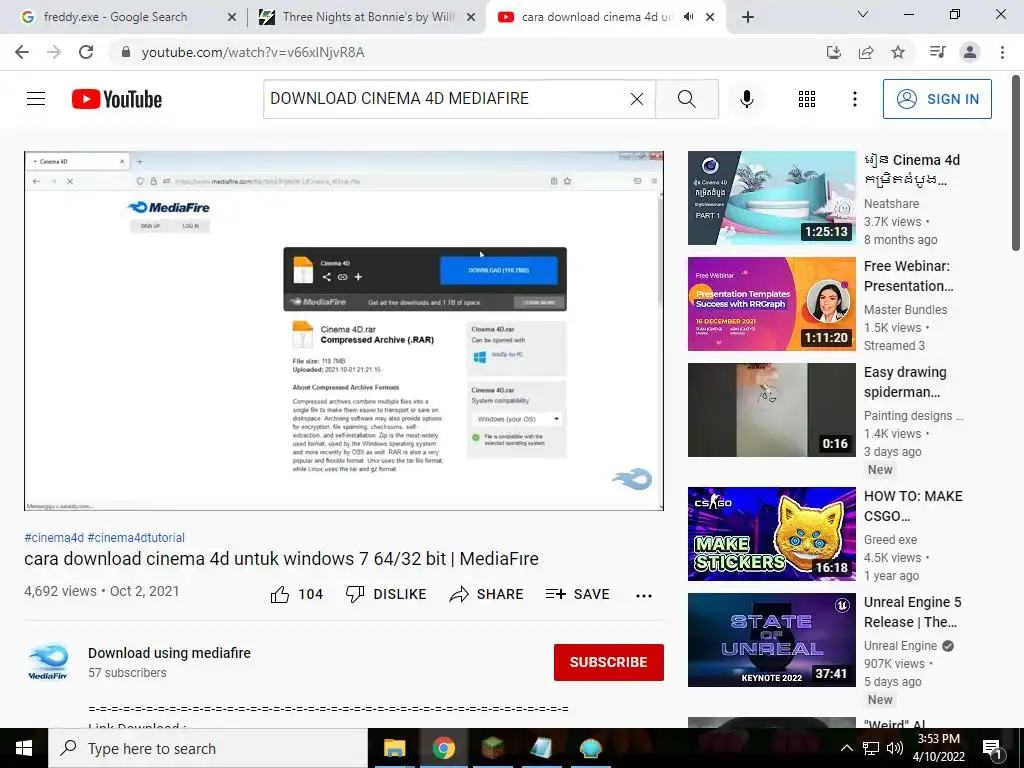Clear the YouTube search box text

637,99
